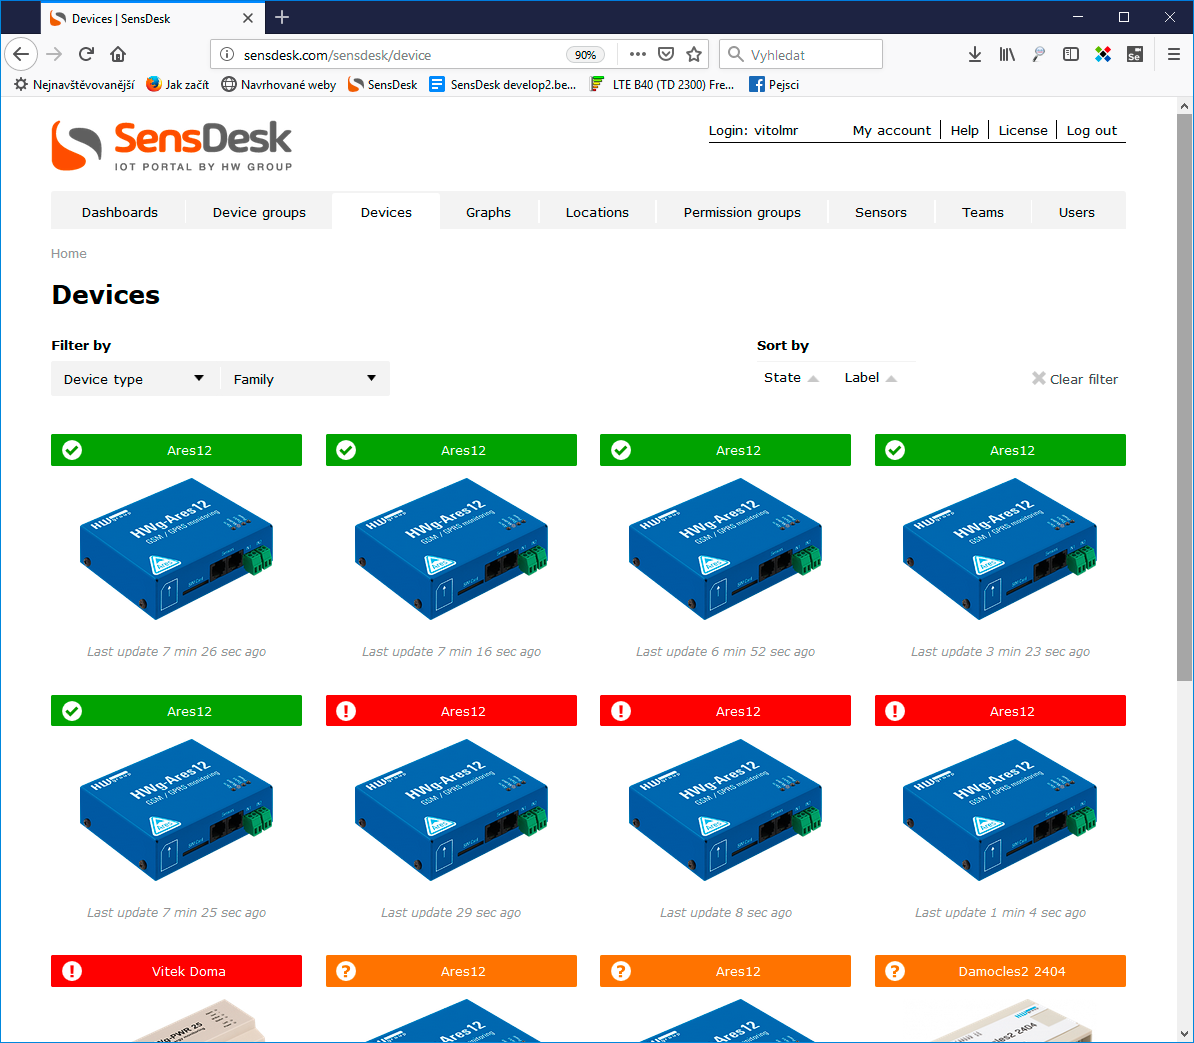Open the browser home page icon
1194x1043 pixels.
(118, 54)
